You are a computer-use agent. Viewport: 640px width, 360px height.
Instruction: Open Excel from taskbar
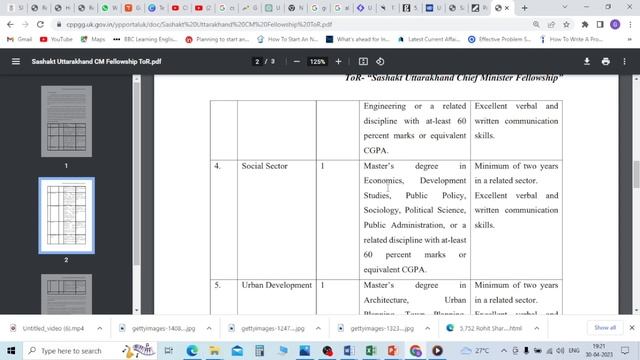[371, 351]
